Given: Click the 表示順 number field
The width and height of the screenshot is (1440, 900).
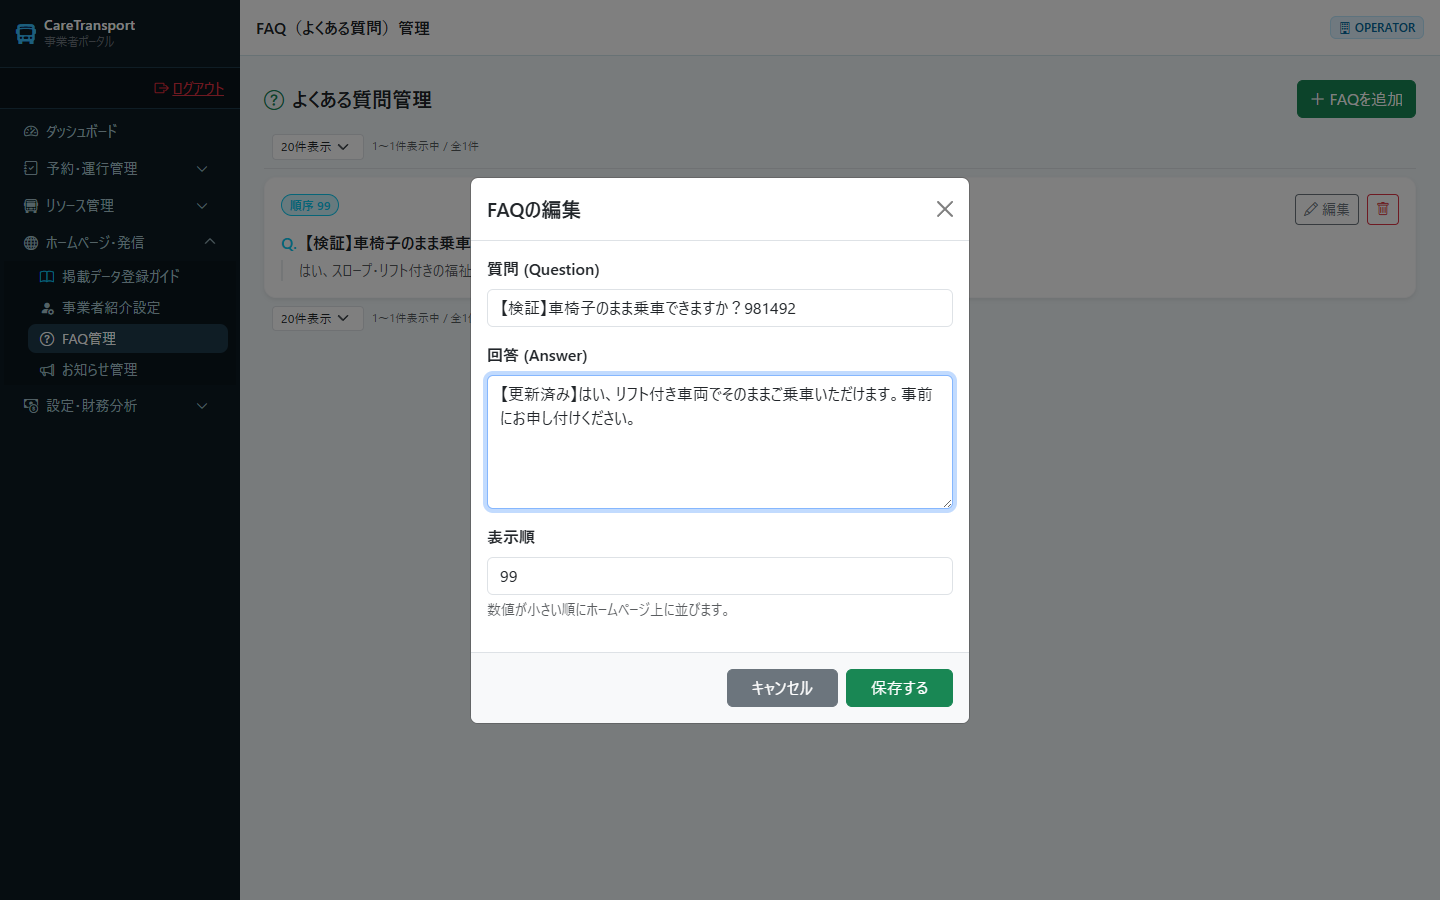Looking at the screenshot, I should point(720,576).
